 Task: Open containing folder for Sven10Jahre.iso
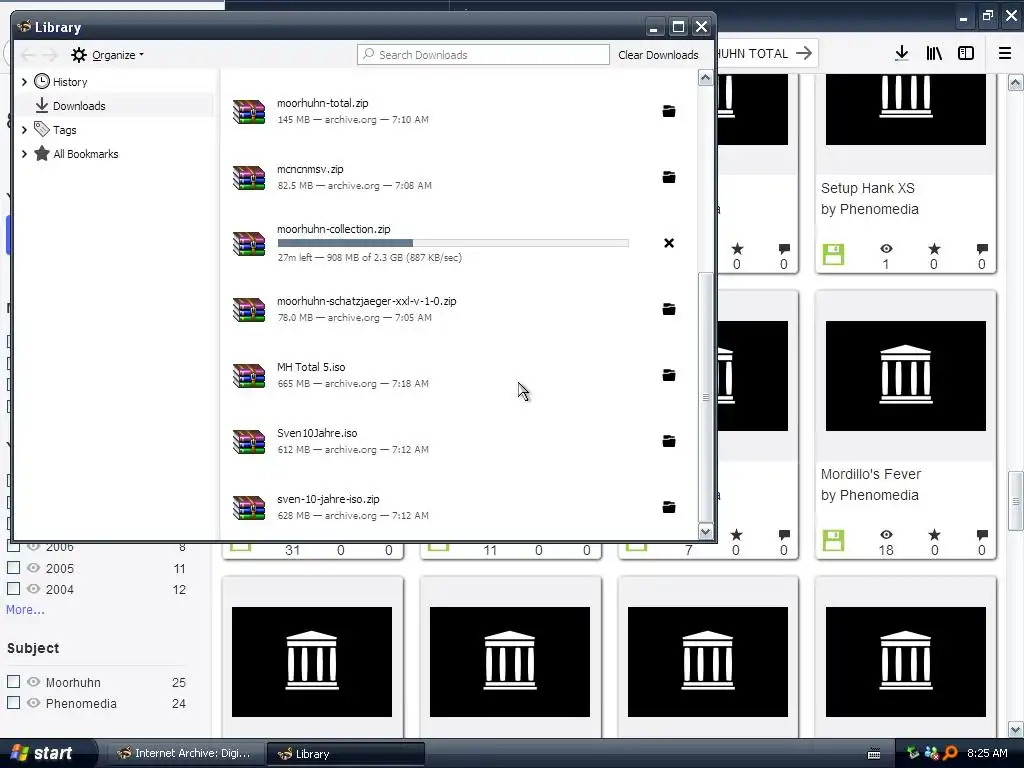tap(669, 441)
